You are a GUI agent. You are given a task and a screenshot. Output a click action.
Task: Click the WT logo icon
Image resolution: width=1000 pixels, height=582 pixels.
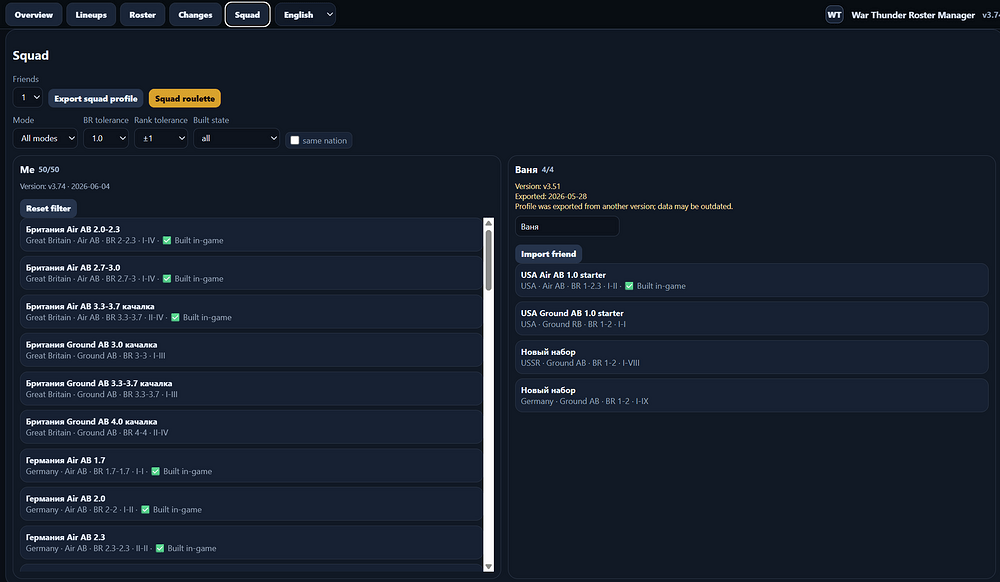tap(834, 15)
